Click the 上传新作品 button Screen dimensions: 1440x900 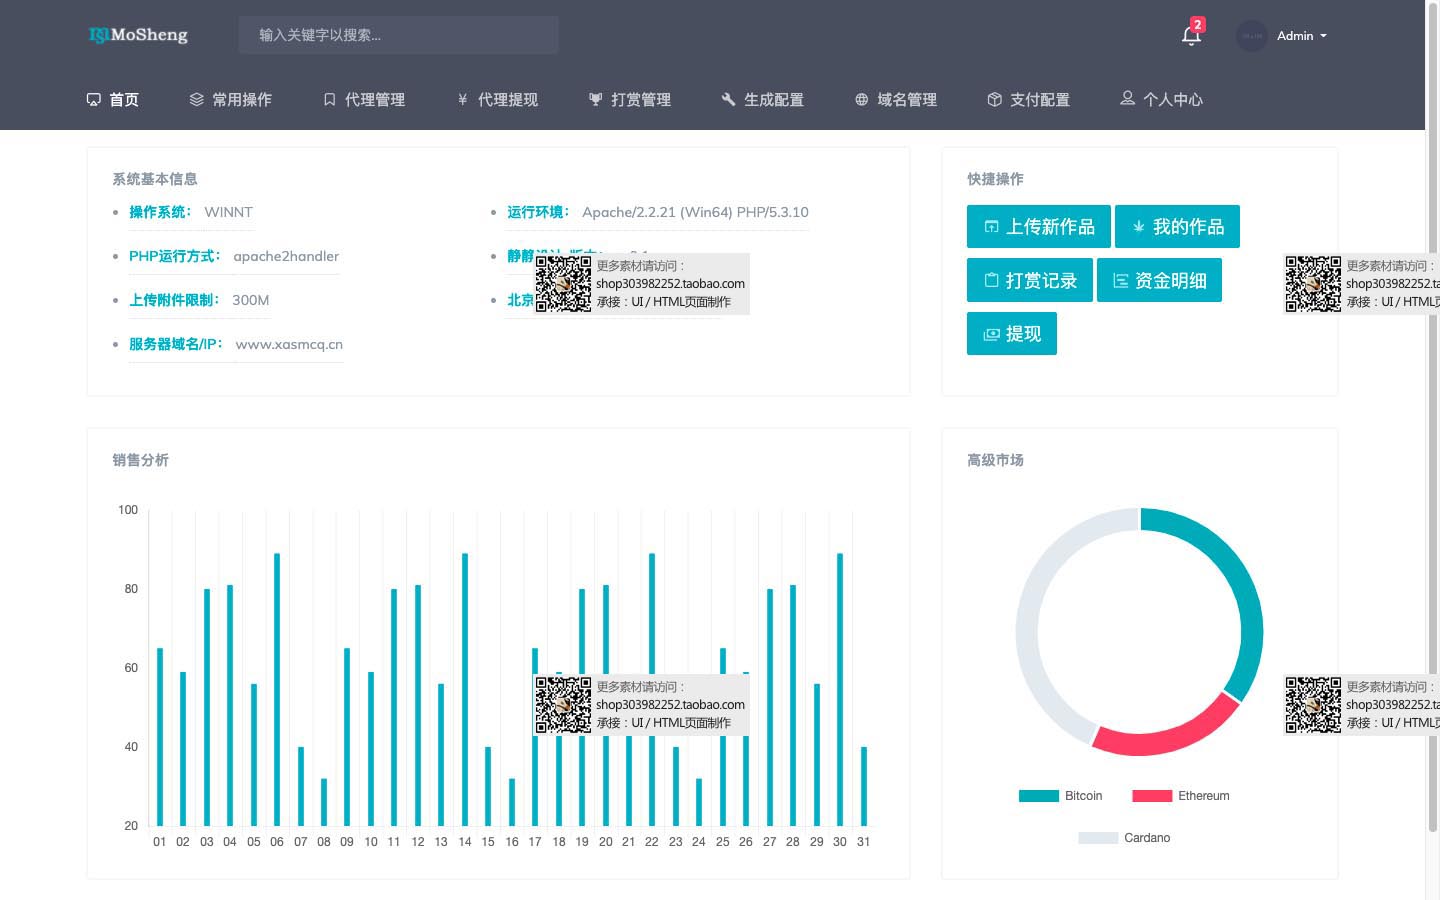click(x=1038, y=226)
